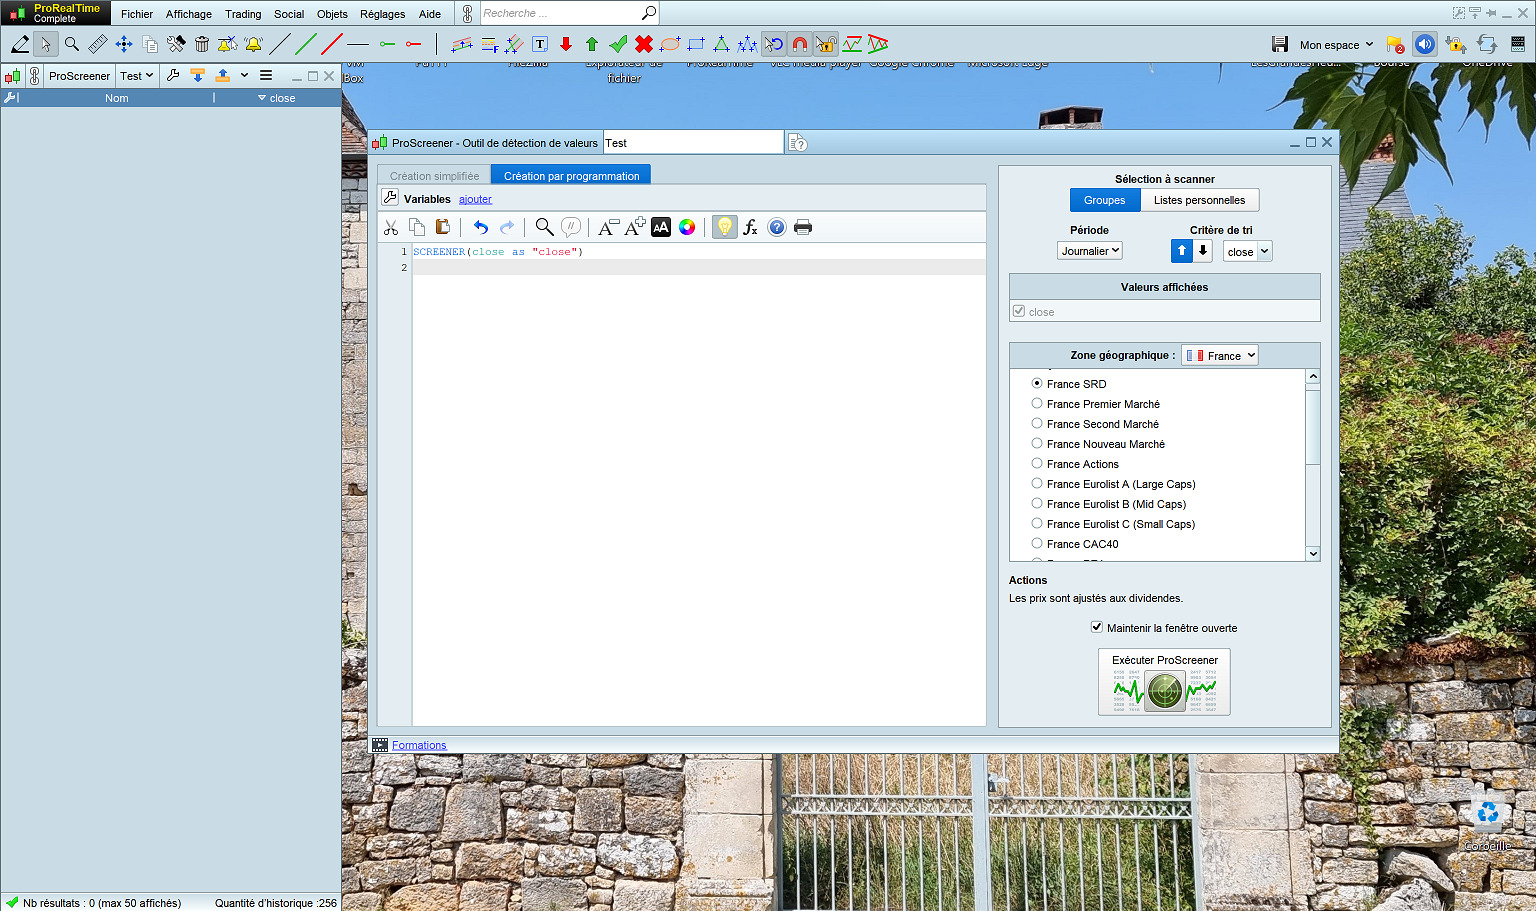Viewport: 1536px width, 911px height.
Task: Place a green up arrow marker
Action: click(592, 44)
